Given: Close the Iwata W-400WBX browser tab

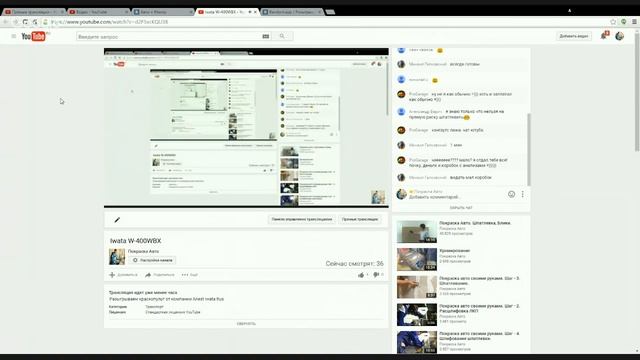Looking at the screenshot, I should (255, 12).
